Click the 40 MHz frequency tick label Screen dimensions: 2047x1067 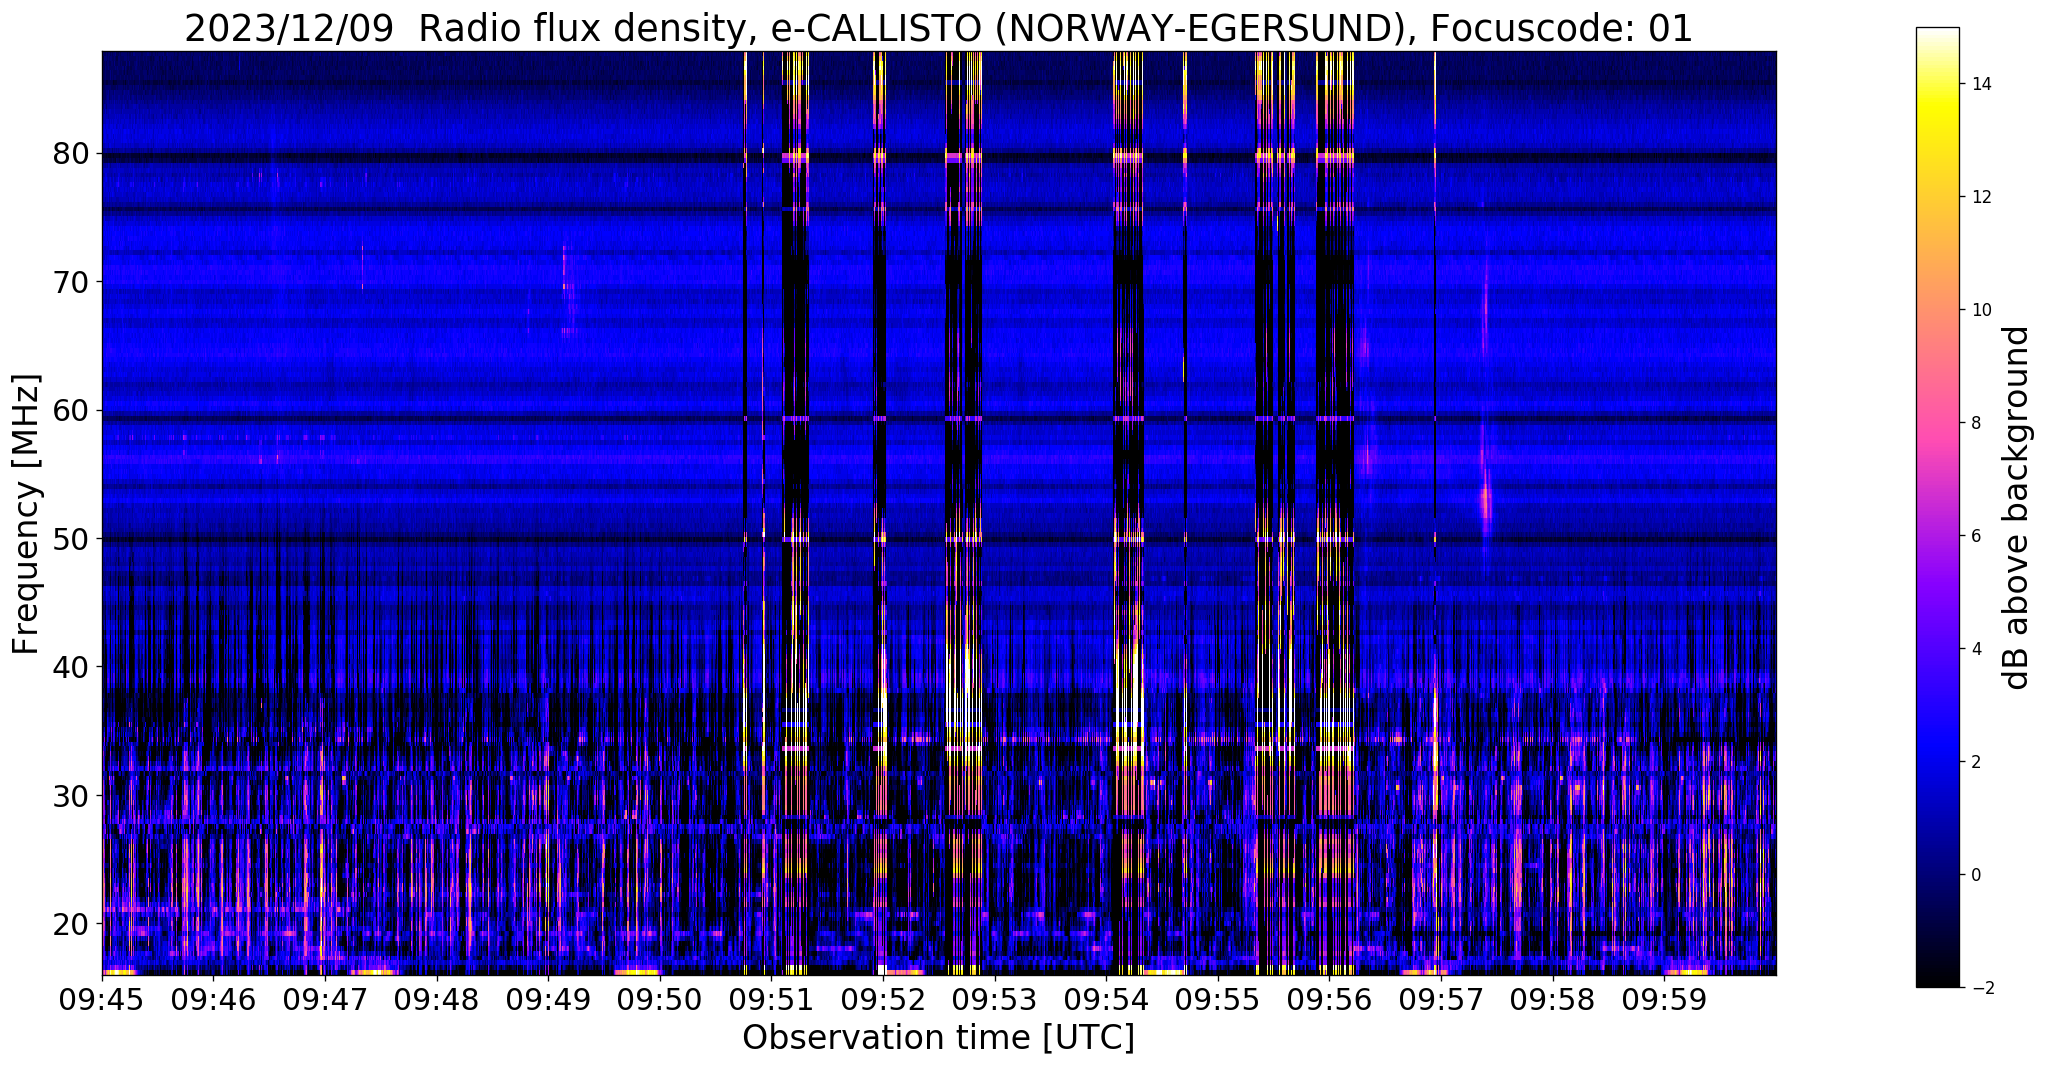click(x=71, y=666)
